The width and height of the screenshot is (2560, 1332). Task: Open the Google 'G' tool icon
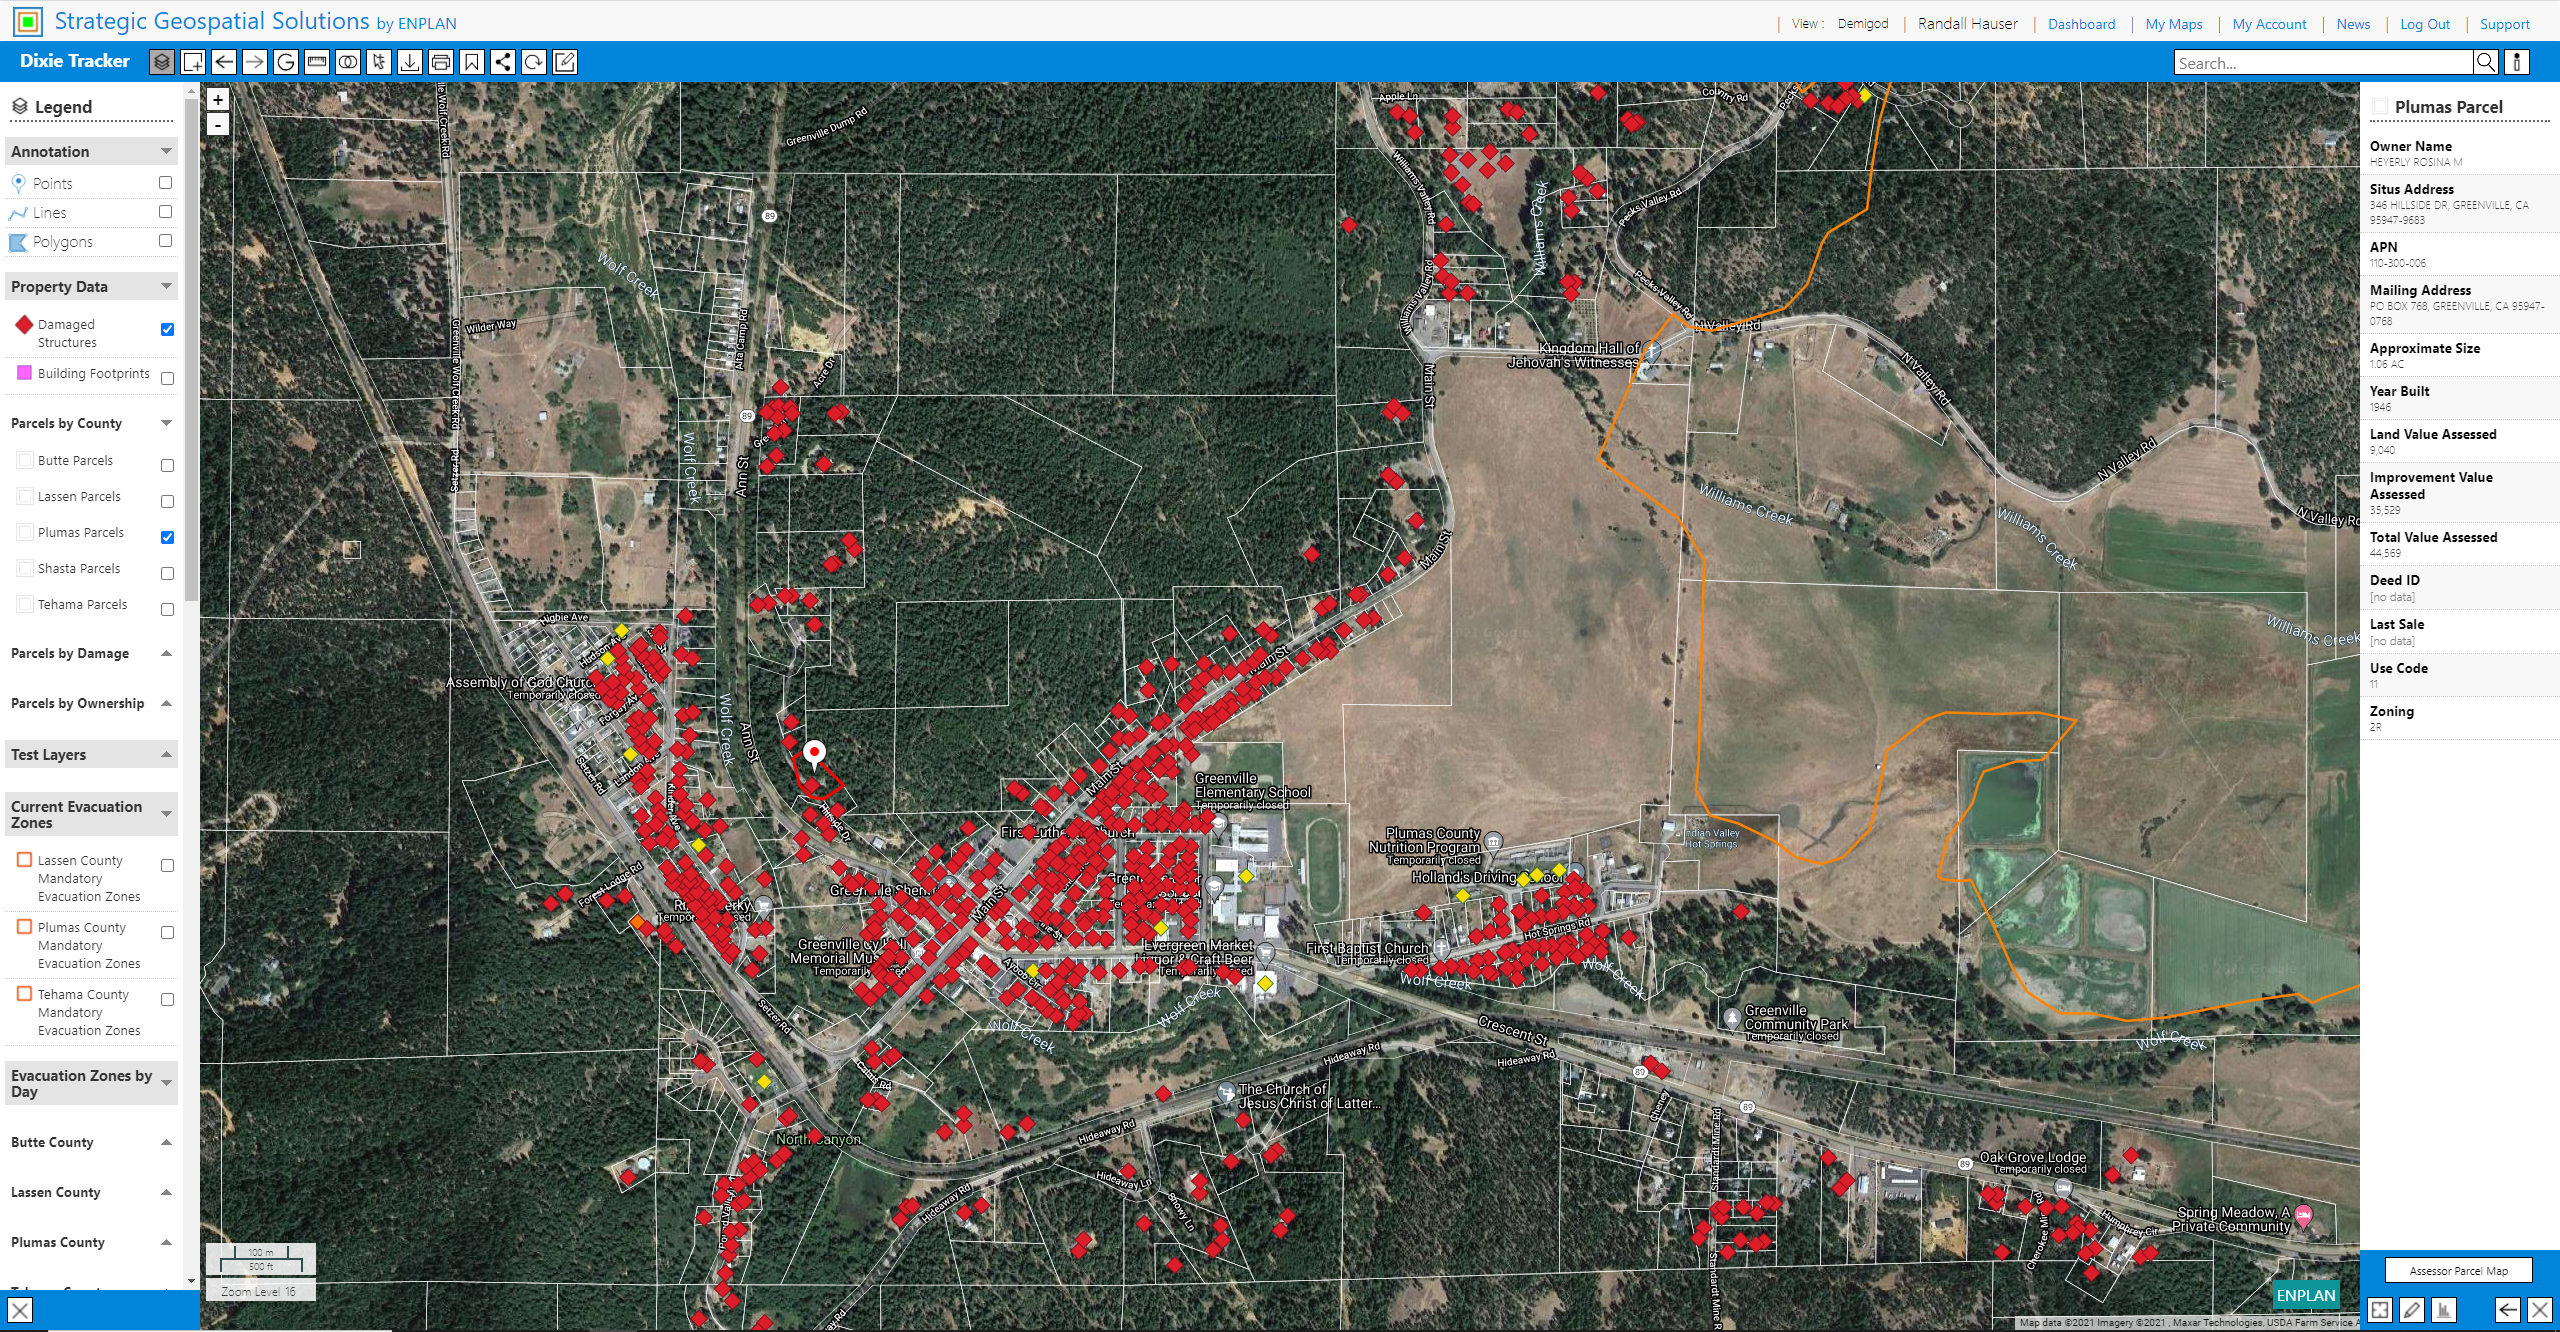click(x=286, y=62)
